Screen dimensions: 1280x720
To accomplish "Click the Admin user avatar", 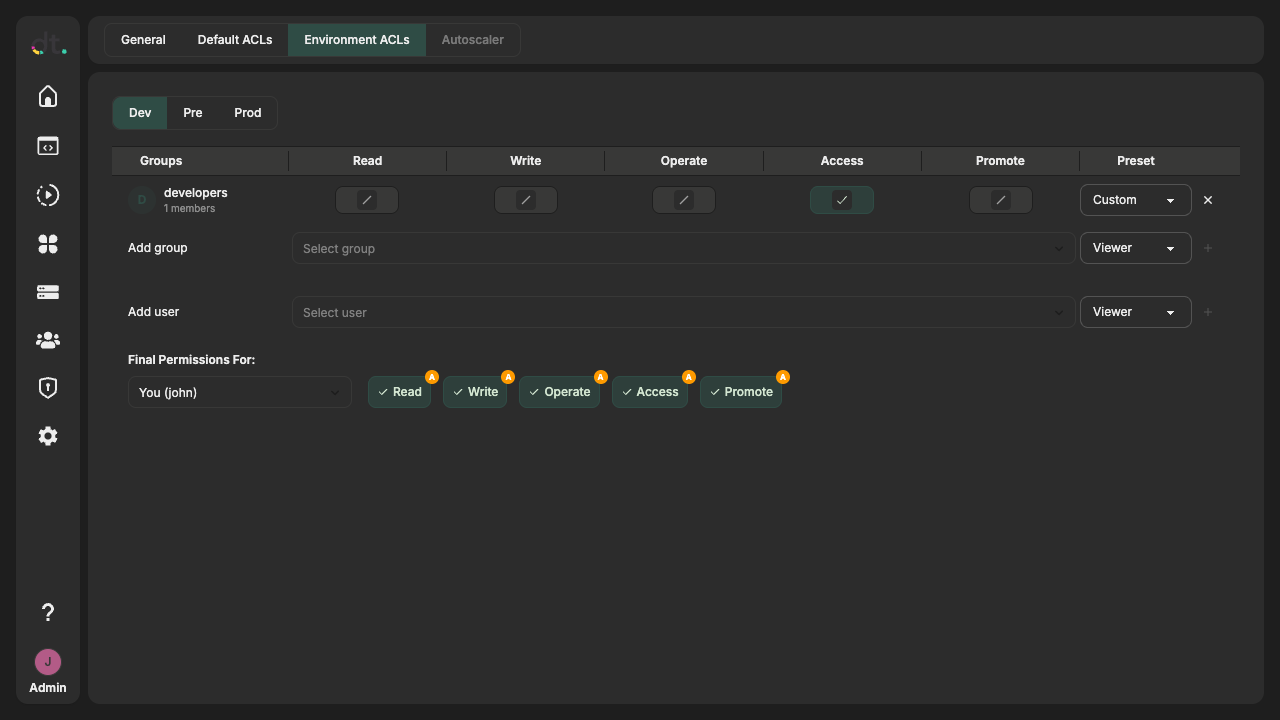I will 48,662.
